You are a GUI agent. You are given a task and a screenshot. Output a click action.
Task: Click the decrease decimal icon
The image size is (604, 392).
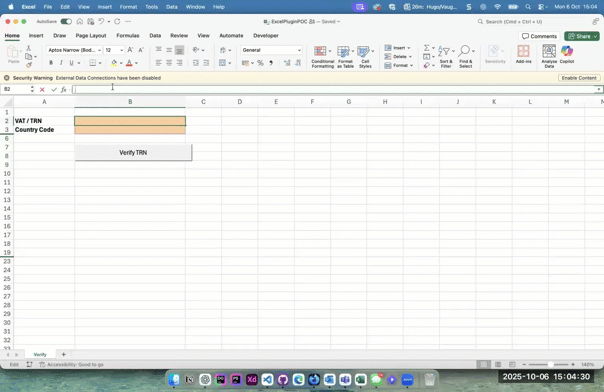tap(298, 63)
